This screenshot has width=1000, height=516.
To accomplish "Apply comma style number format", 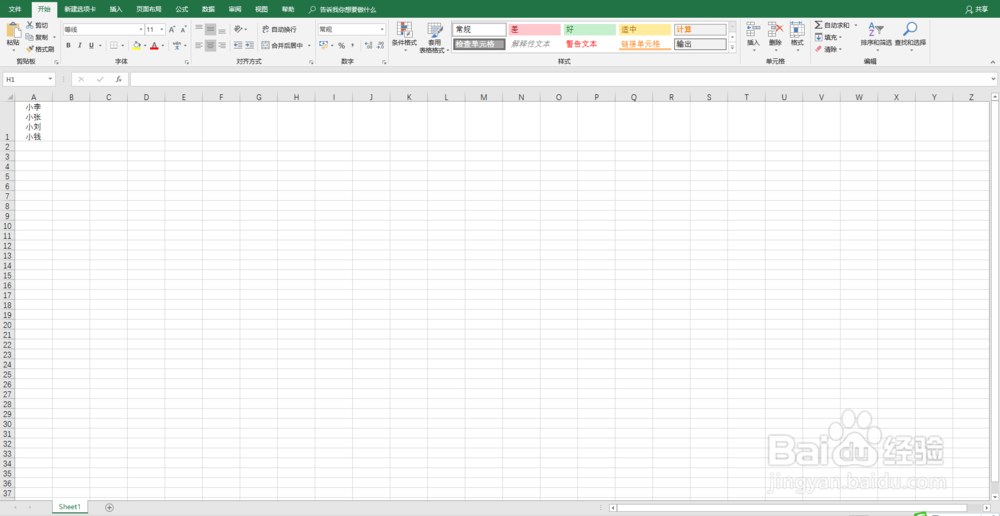I will (x=352, y=45).
